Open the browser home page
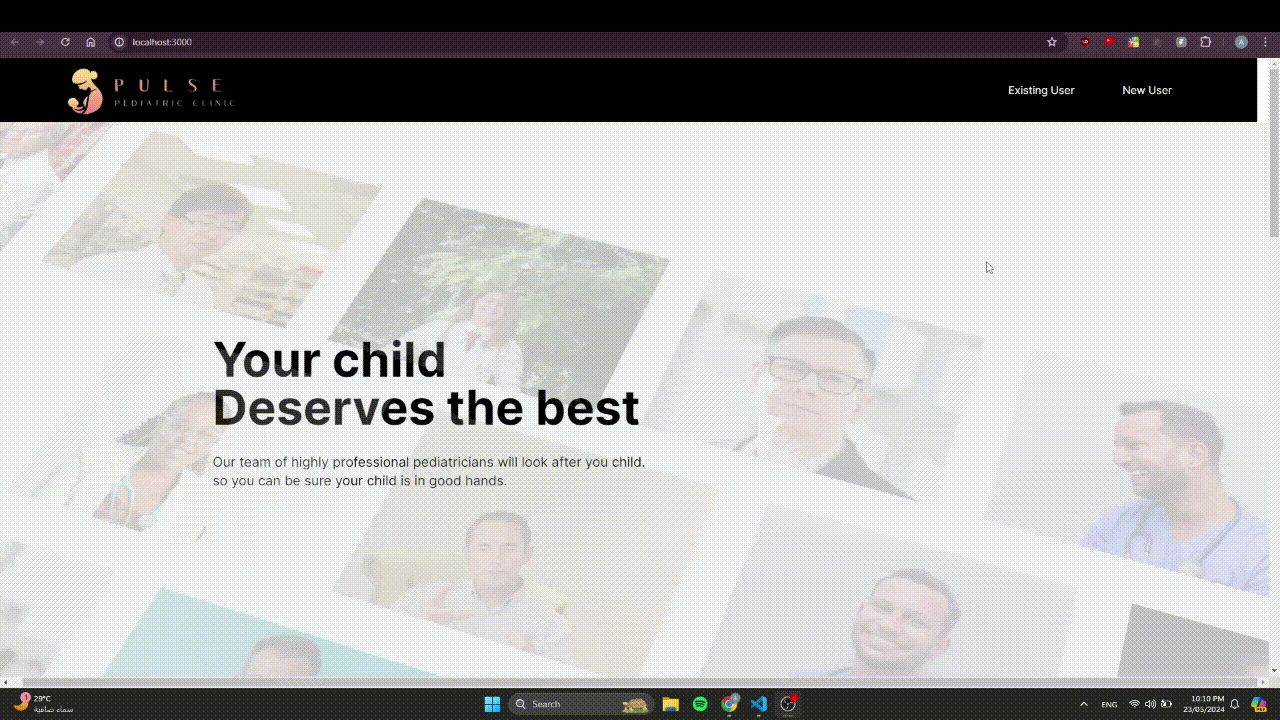Image resolution: width=1280 pixels, height=720 pixels. pyautogui.click(x=90, y=42)
